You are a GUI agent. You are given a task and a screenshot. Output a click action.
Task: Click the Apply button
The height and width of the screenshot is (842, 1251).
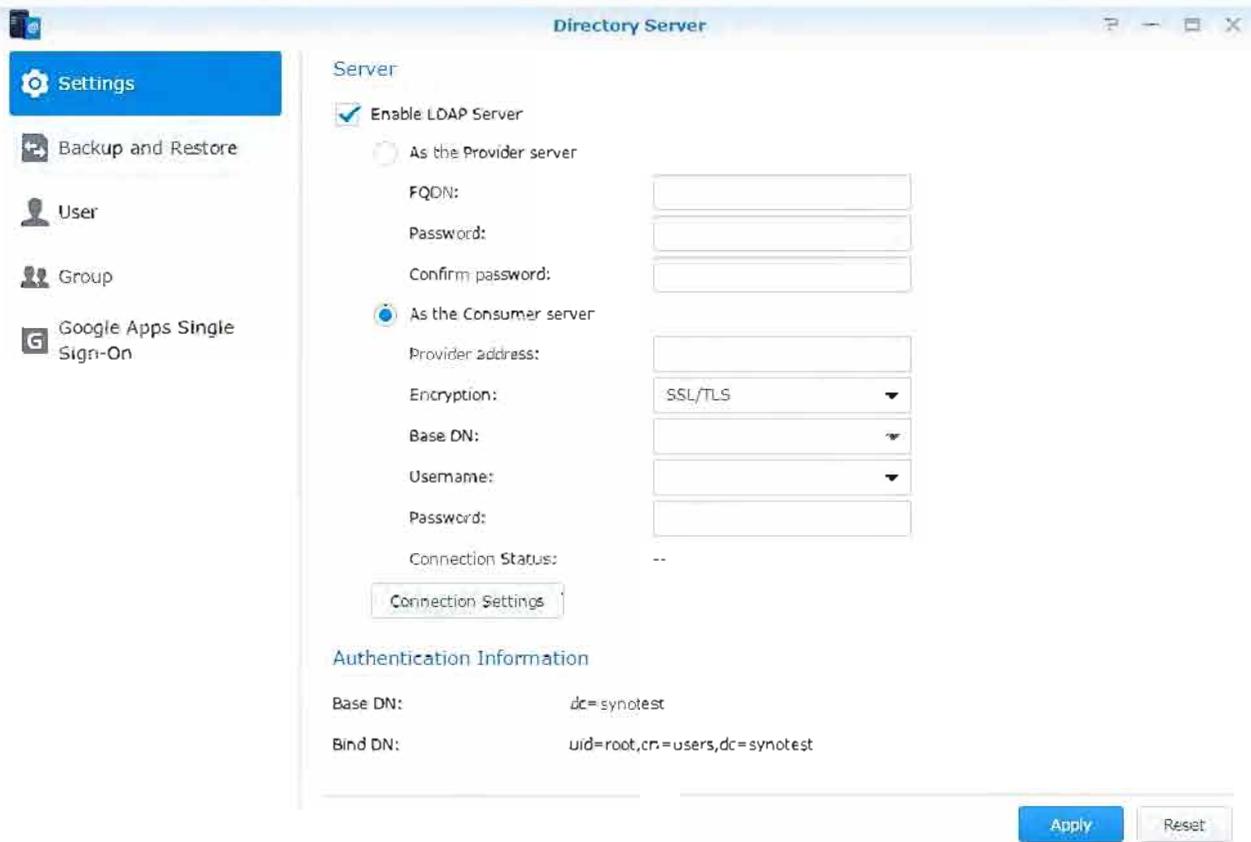(x=1071, y=825)
